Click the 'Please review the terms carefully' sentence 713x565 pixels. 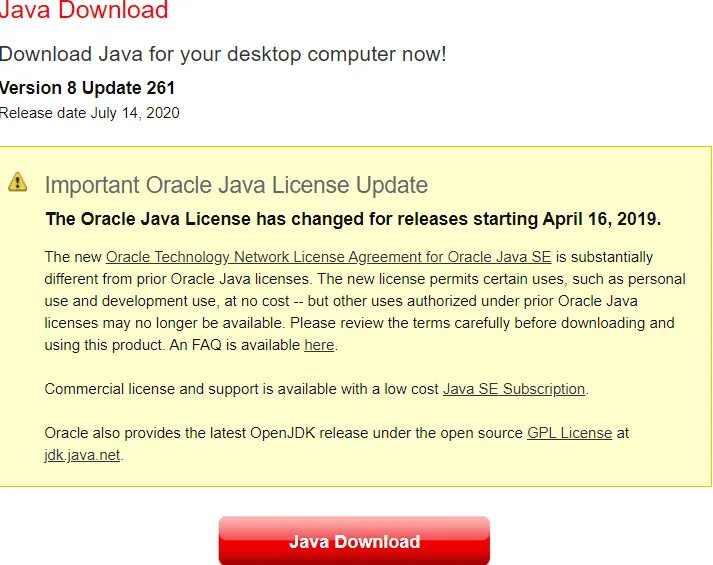click(482, 323)
